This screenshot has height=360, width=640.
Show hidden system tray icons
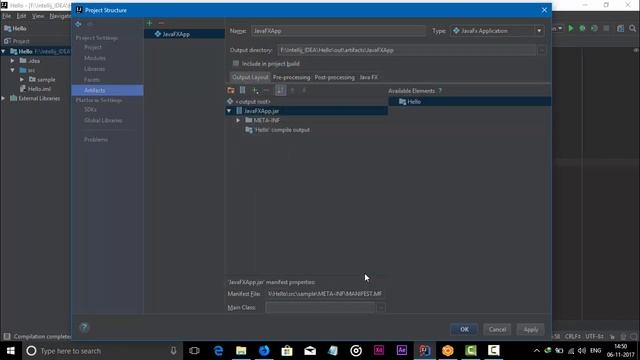point(537,351)
